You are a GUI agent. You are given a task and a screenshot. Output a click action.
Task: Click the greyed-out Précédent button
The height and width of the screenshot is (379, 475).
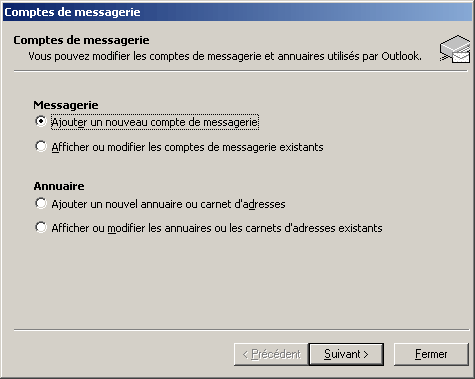click(x=271, y=354)
